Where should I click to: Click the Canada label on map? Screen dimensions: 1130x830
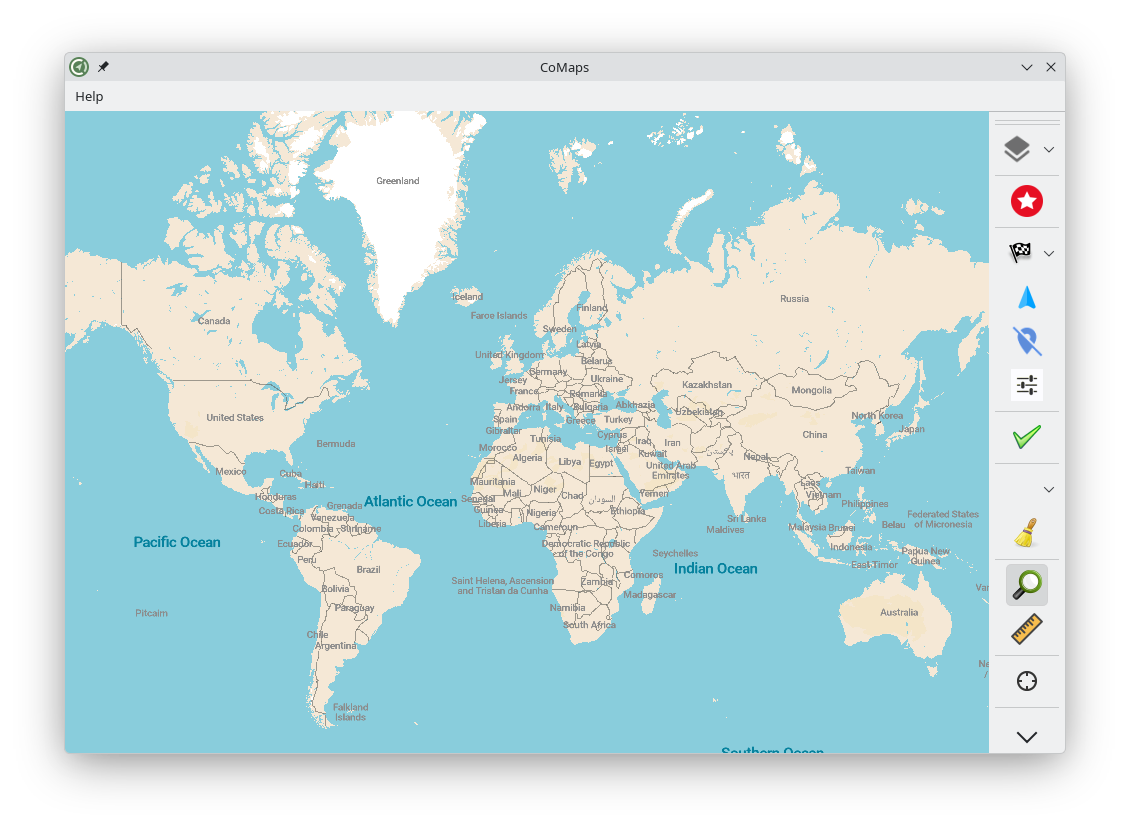pos(214,321)
